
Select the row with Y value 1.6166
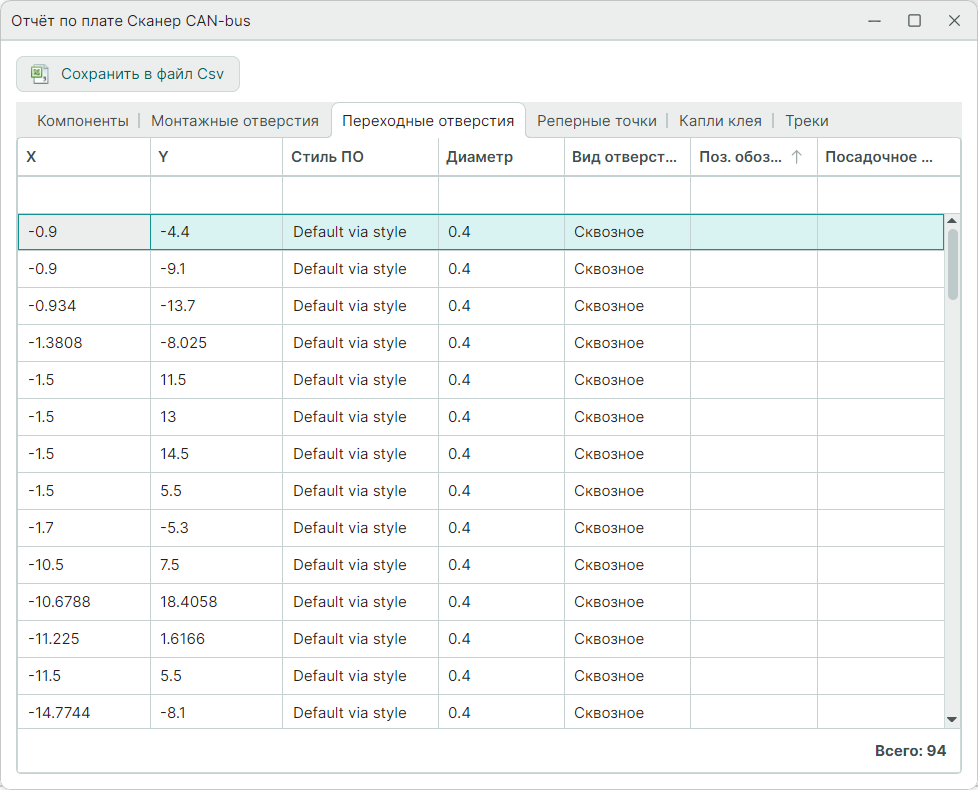pyautogui.click(x=183, y=639)
